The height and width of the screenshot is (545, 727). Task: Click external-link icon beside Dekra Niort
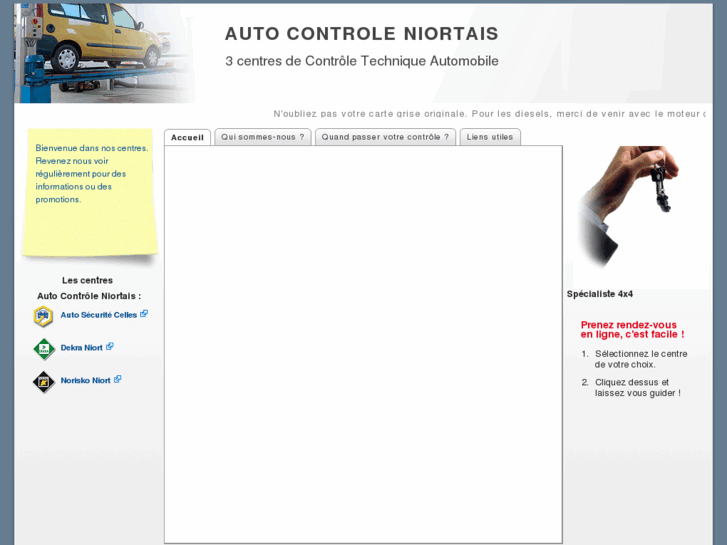click(x=110, y=346)
